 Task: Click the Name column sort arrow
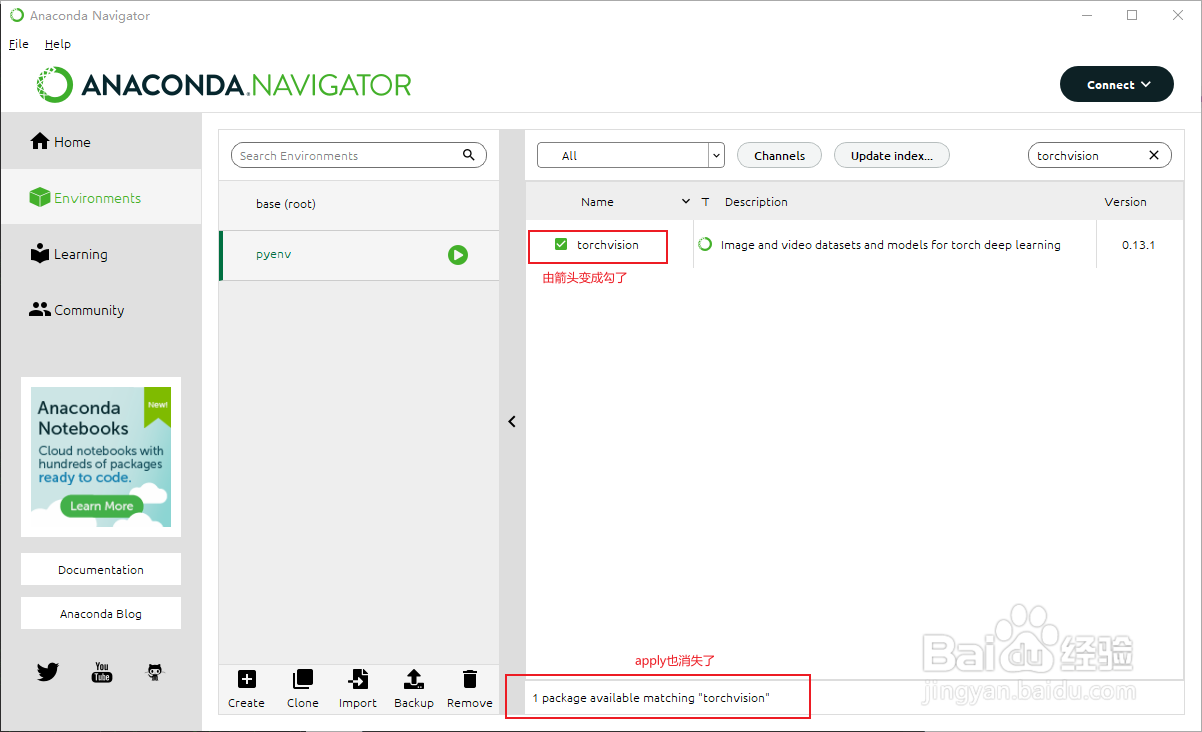tap(686, 202)
